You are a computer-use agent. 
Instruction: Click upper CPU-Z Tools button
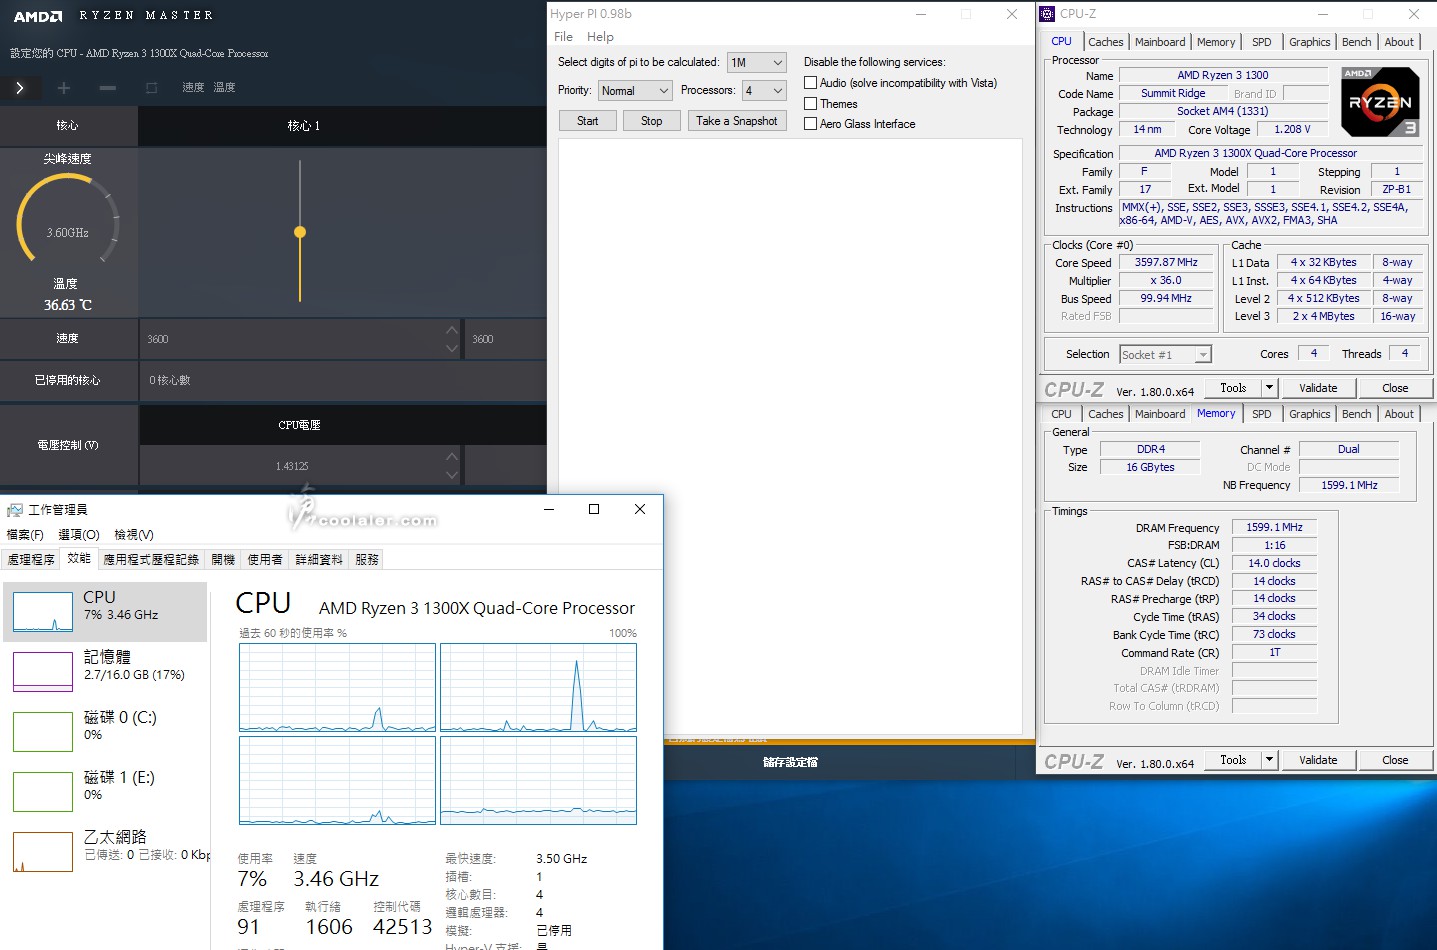[1233, 388]
